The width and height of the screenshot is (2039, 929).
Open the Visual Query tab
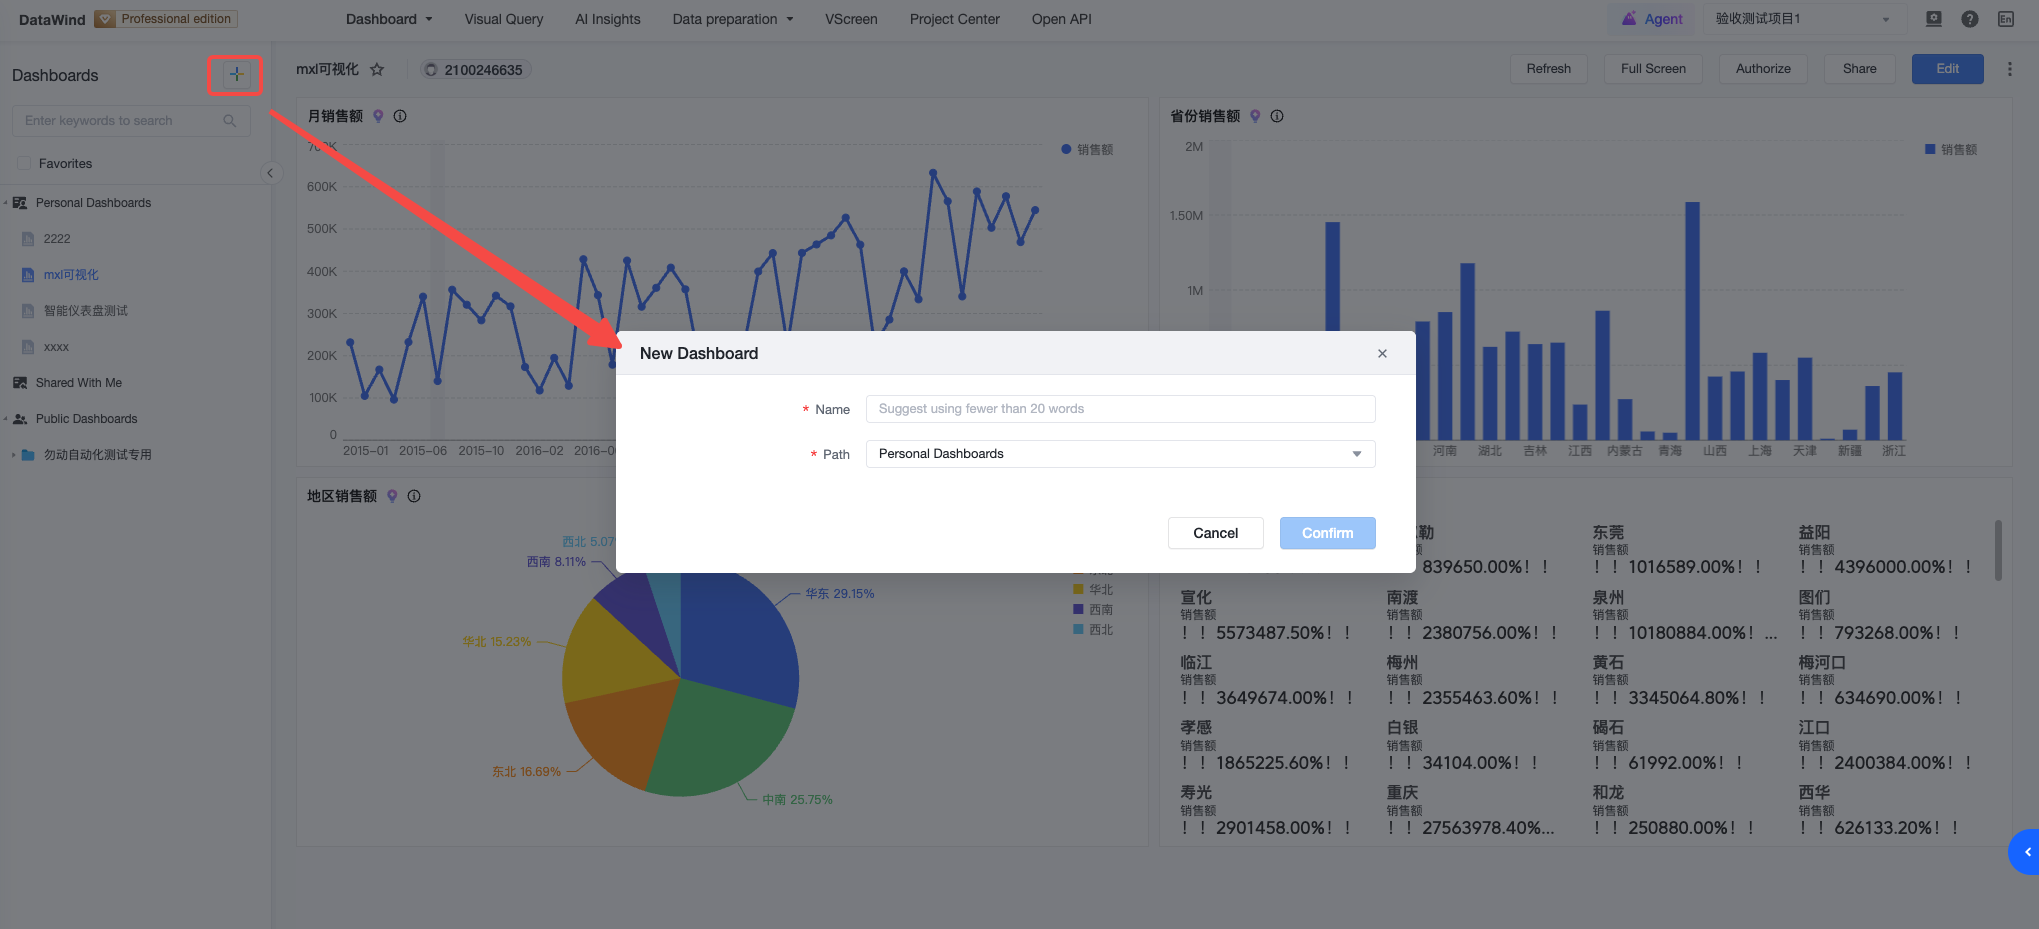(x=504, y=19)
